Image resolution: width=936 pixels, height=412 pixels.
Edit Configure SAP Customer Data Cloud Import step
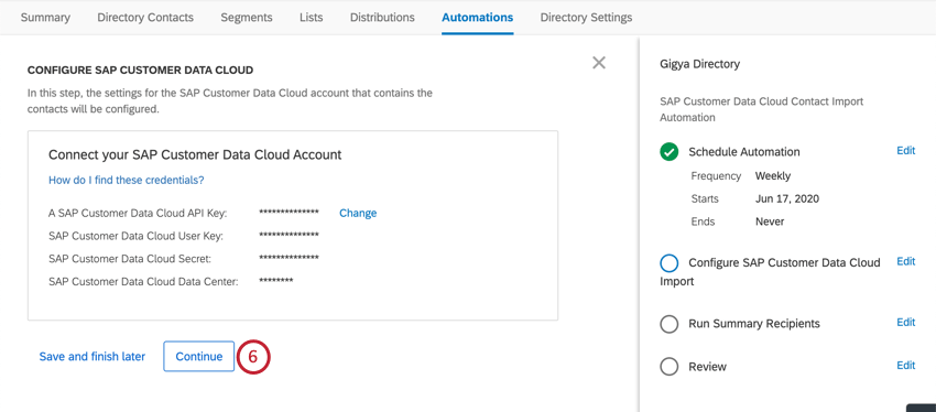(906, 261)
